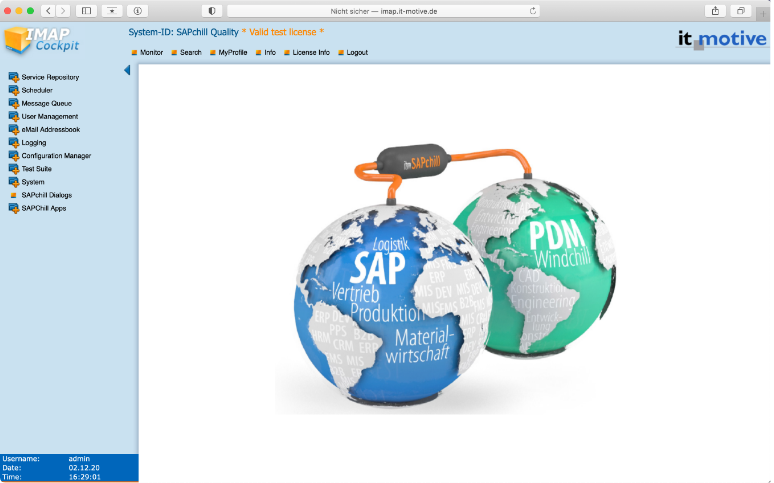The height and width of the screenshot is (483, 774).
Task: Open Test Suite in the sidebar
Action: 37,169
